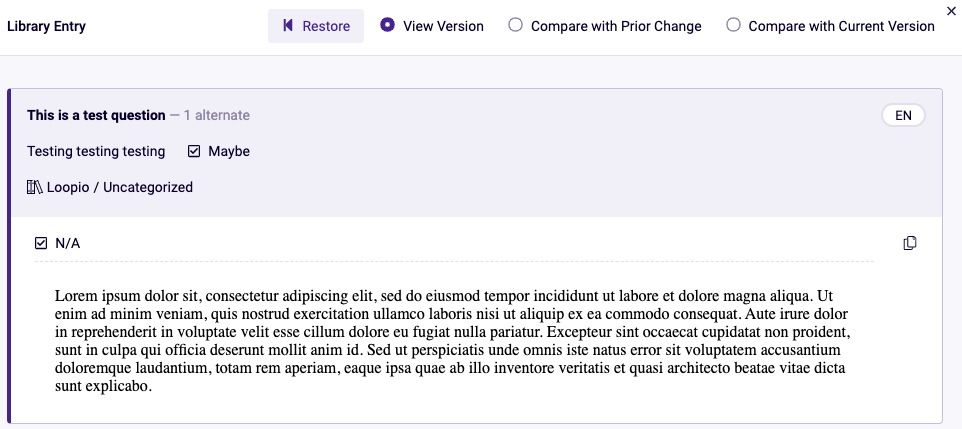This screenshot has height=429, width=962.
Task: Click the rewind icon inside Restore
Action: tap(288, 26)
